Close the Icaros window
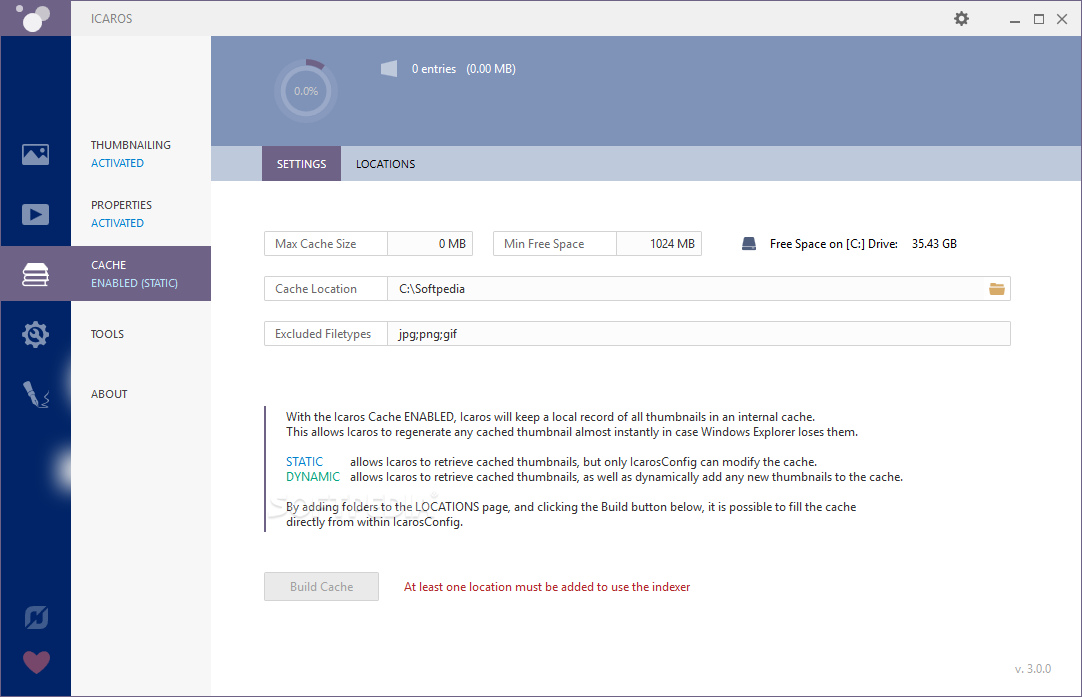 point(1062,19)
